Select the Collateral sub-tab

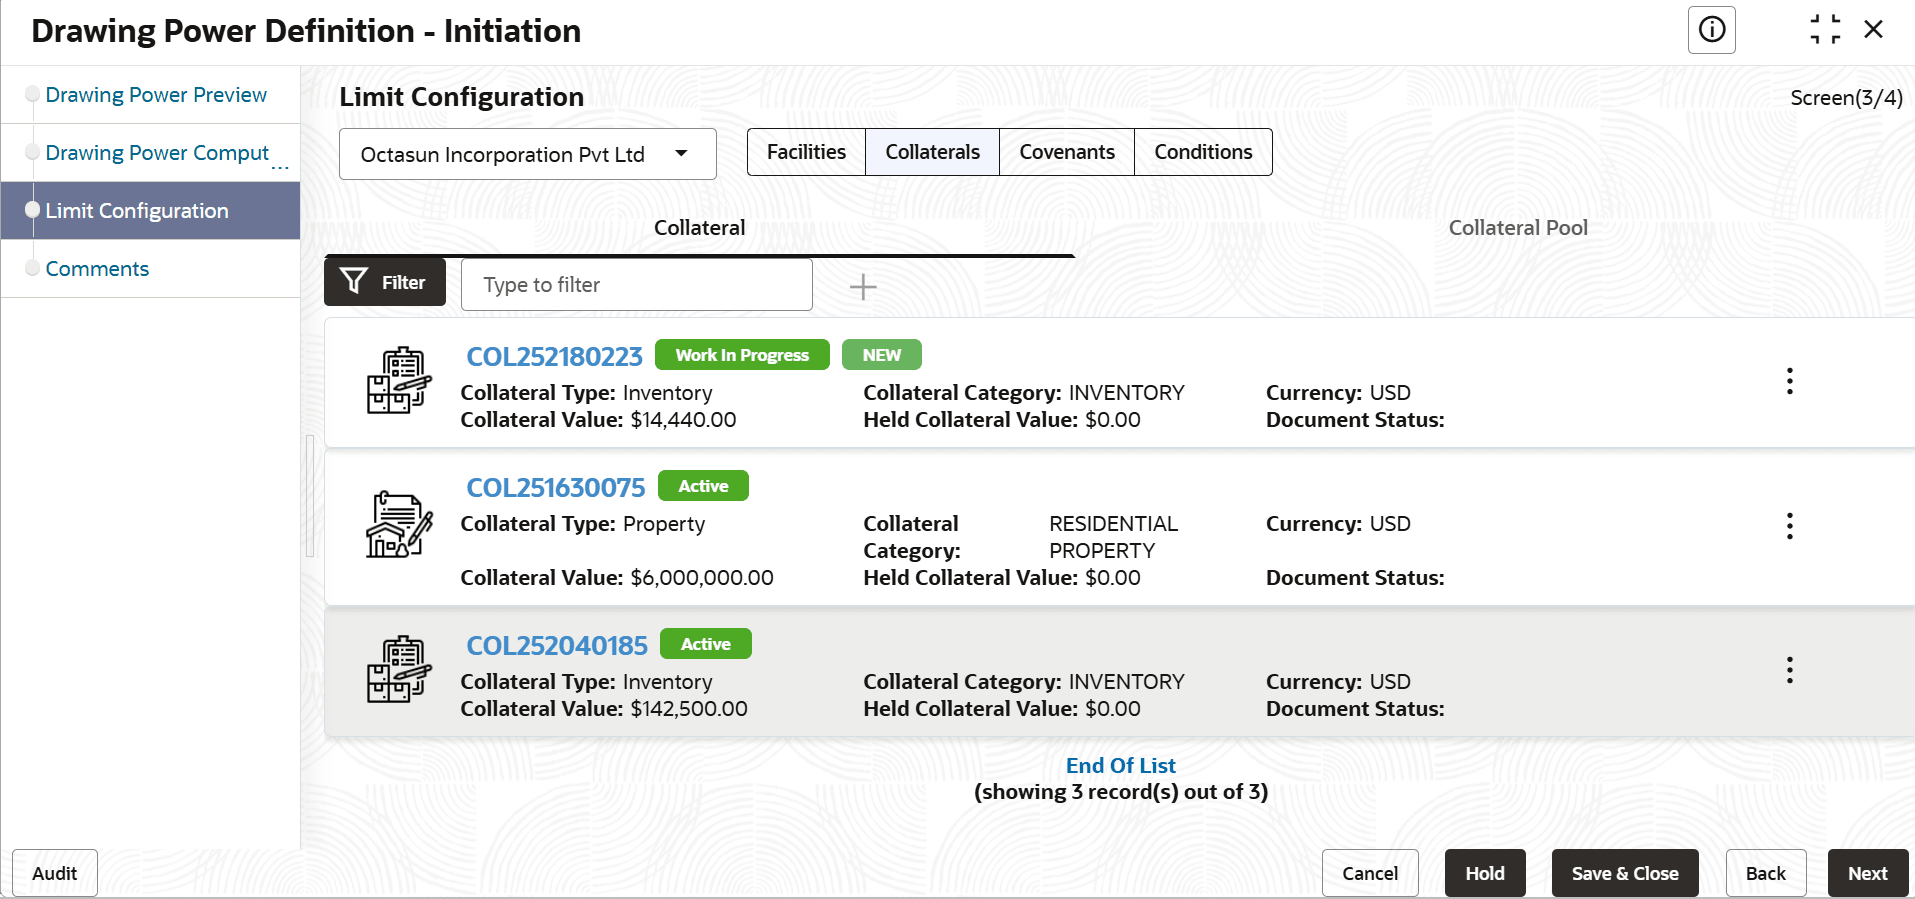click(x=700, y=228)
